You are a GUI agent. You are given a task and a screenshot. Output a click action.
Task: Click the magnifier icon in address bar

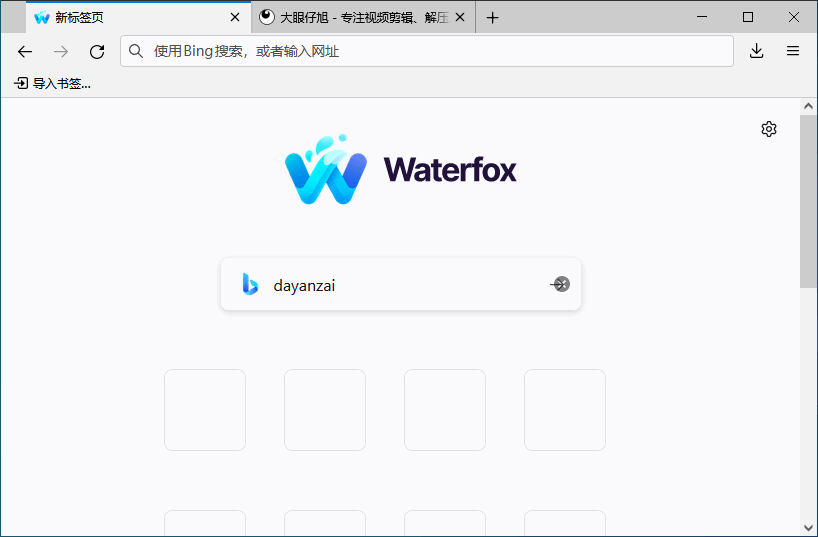pyautogui.click(x=136, y=51)
